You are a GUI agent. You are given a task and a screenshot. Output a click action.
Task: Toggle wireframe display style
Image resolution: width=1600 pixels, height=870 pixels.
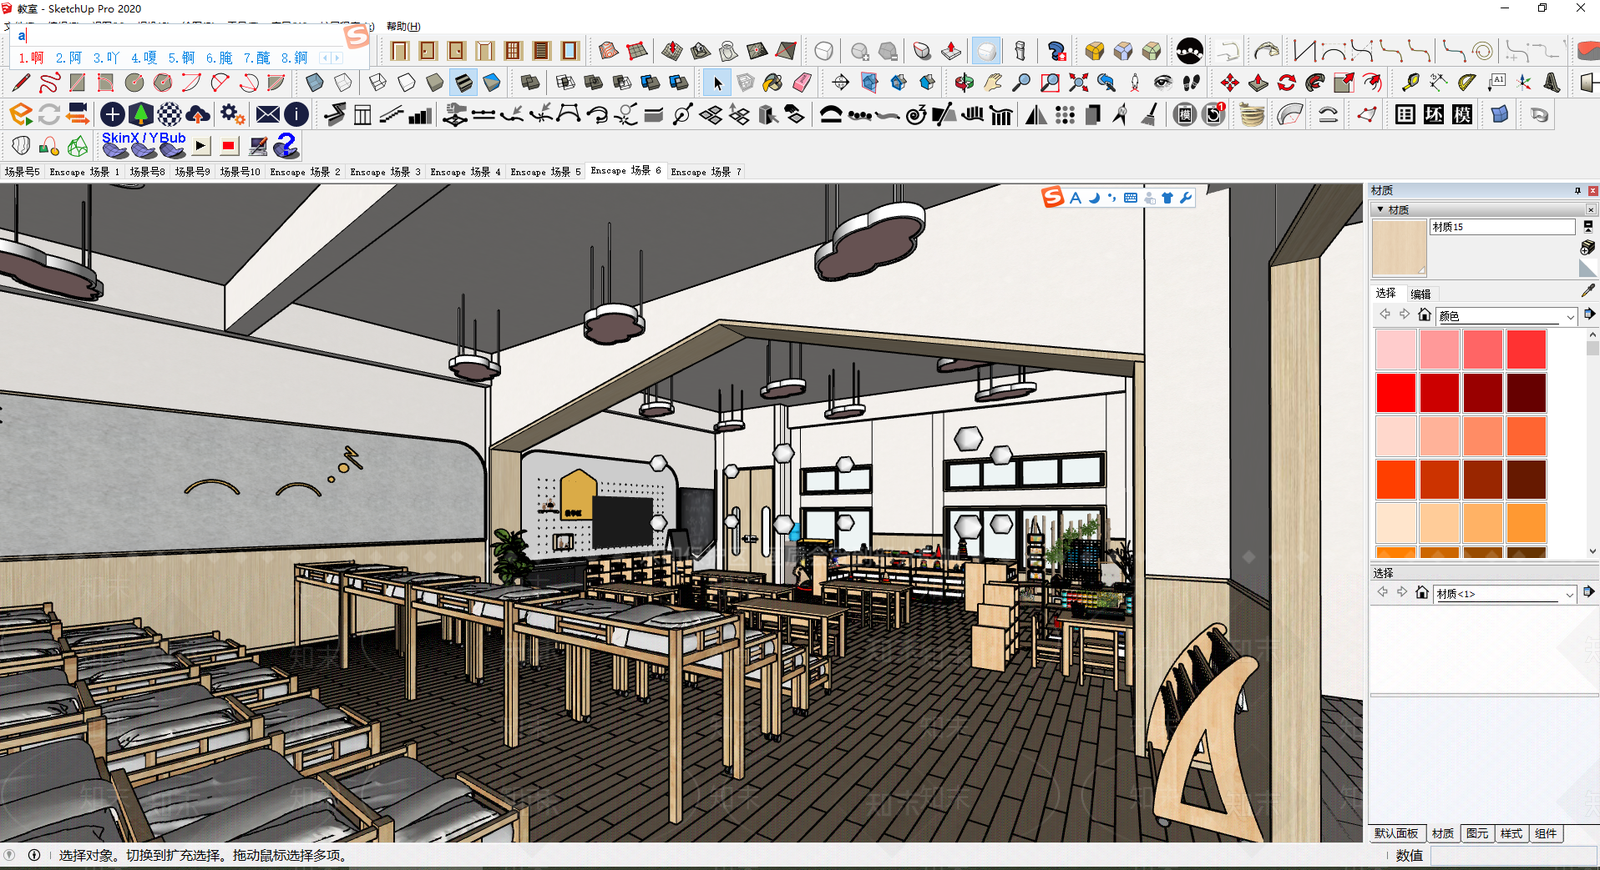[378, 83]
